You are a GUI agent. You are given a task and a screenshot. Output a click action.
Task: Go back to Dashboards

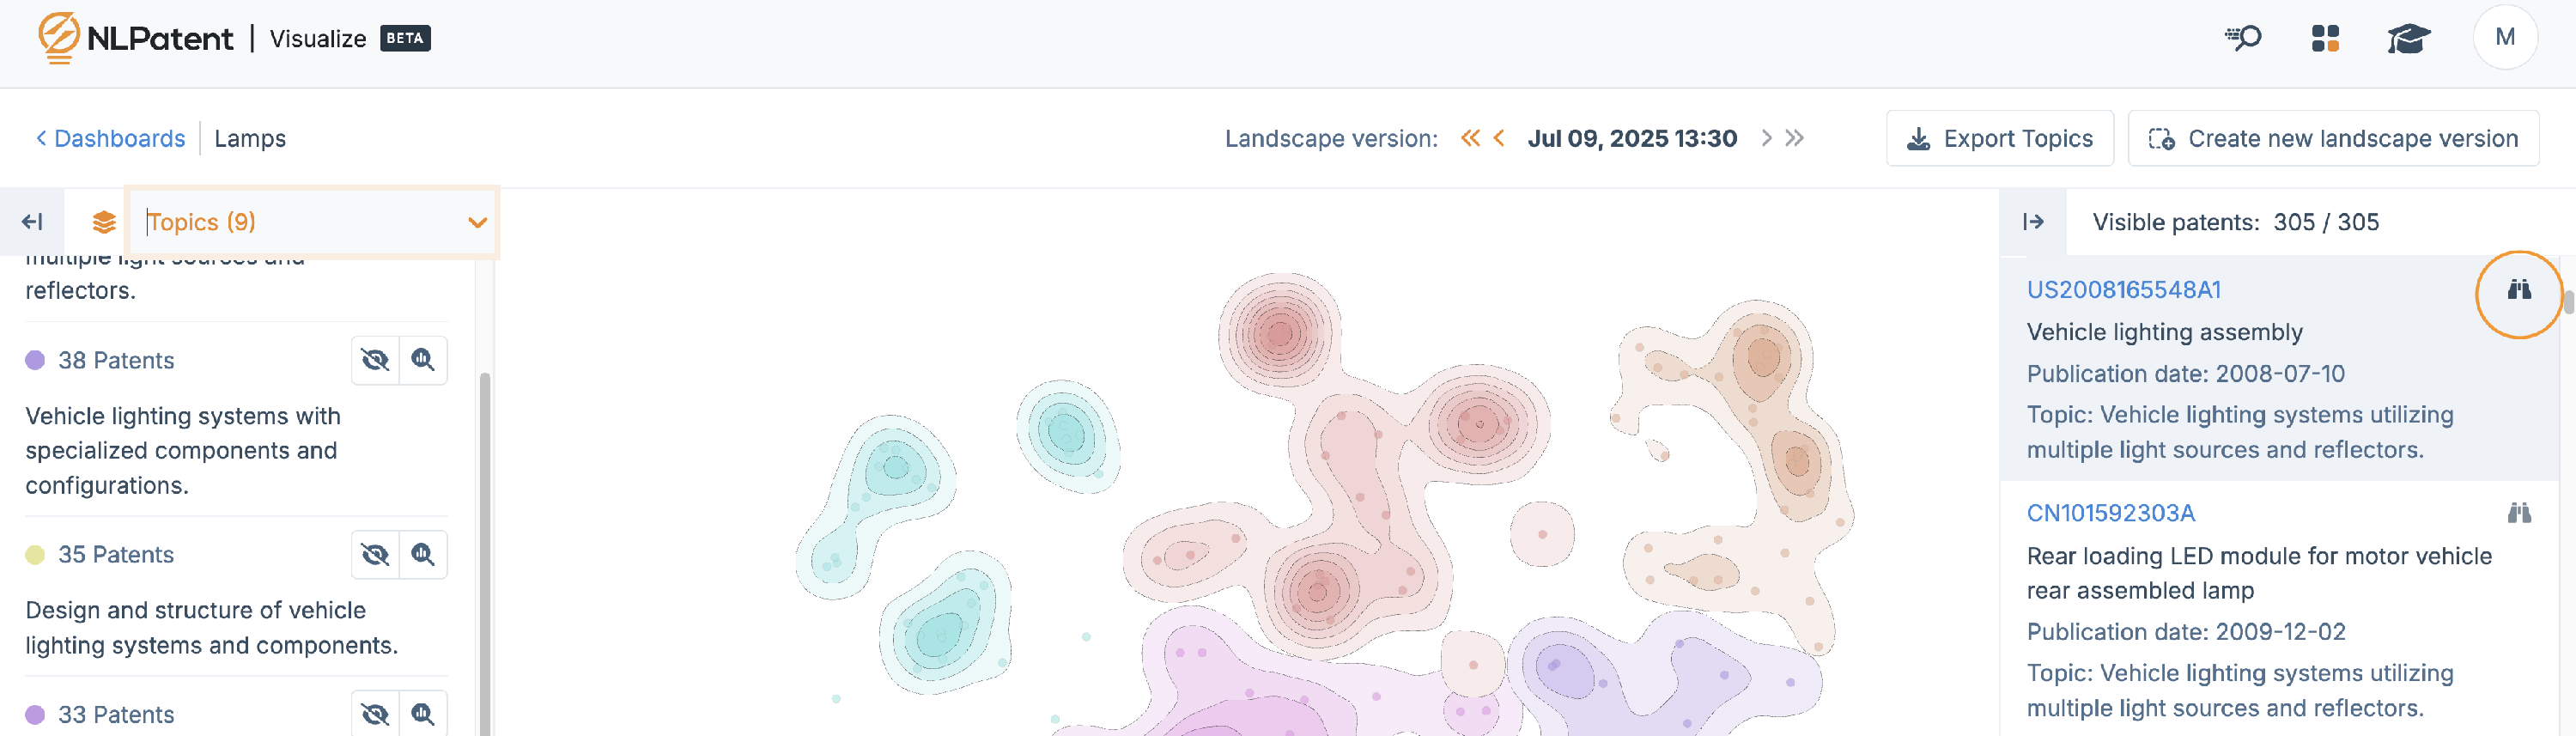(111, 138)
